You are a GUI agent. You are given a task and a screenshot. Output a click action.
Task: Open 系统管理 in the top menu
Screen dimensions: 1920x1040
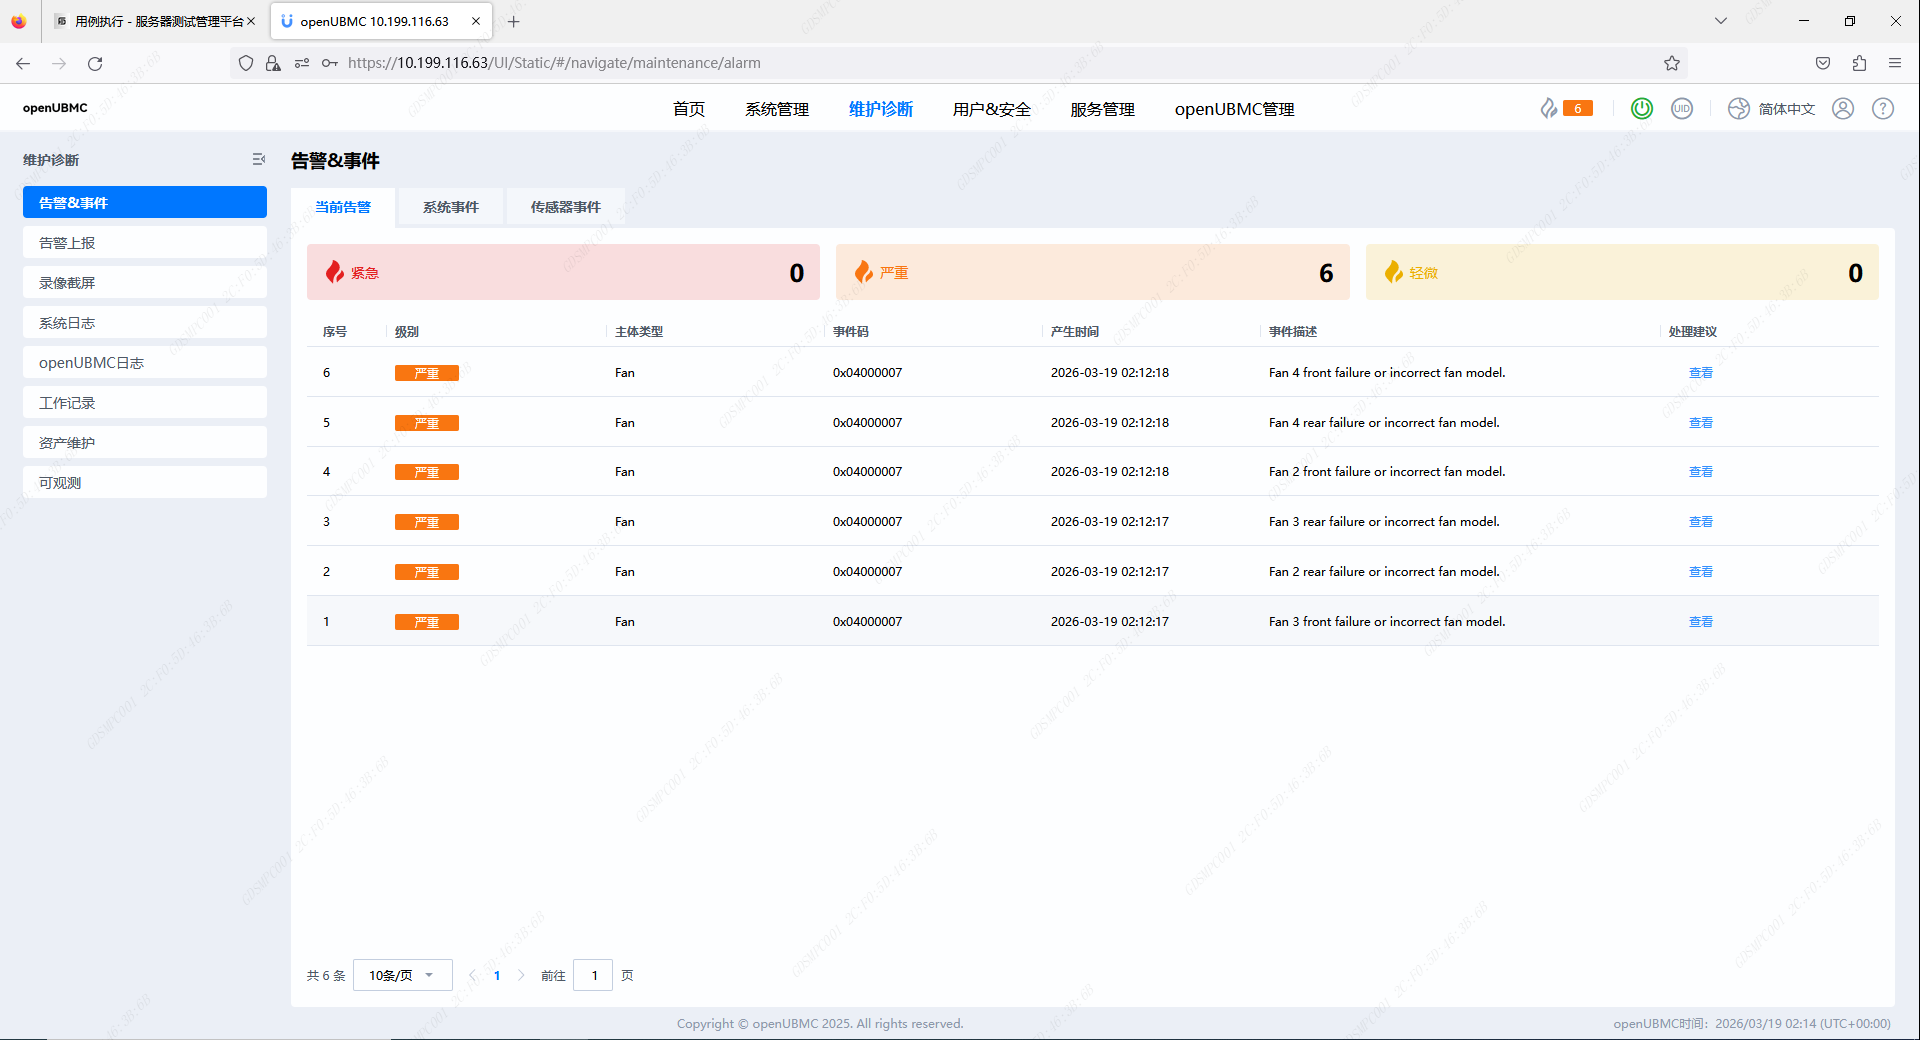pyautogui.click(x=776, y=109)
